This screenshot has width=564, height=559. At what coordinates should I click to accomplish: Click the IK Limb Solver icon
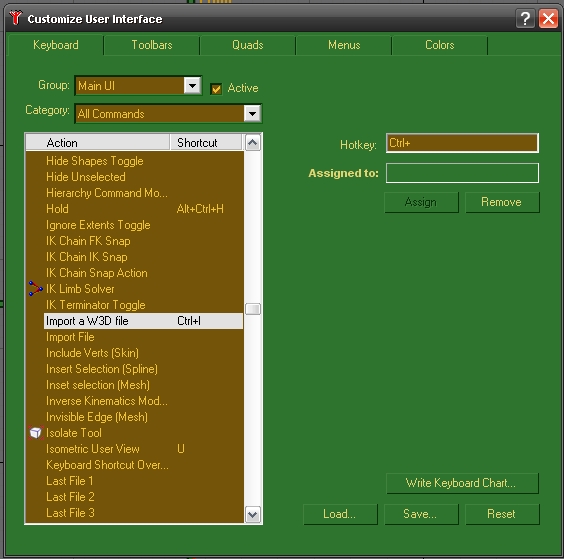(35, 288)
